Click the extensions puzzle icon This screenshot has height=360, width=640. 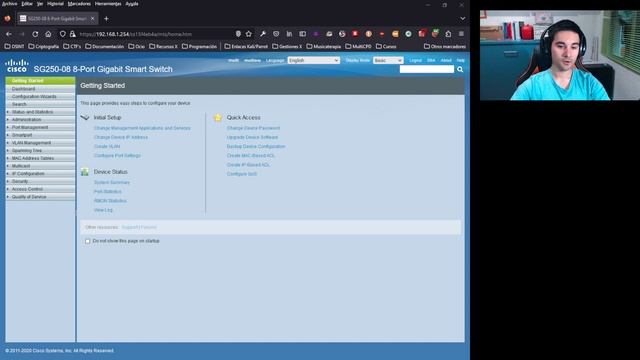click(x=448, y=34)
